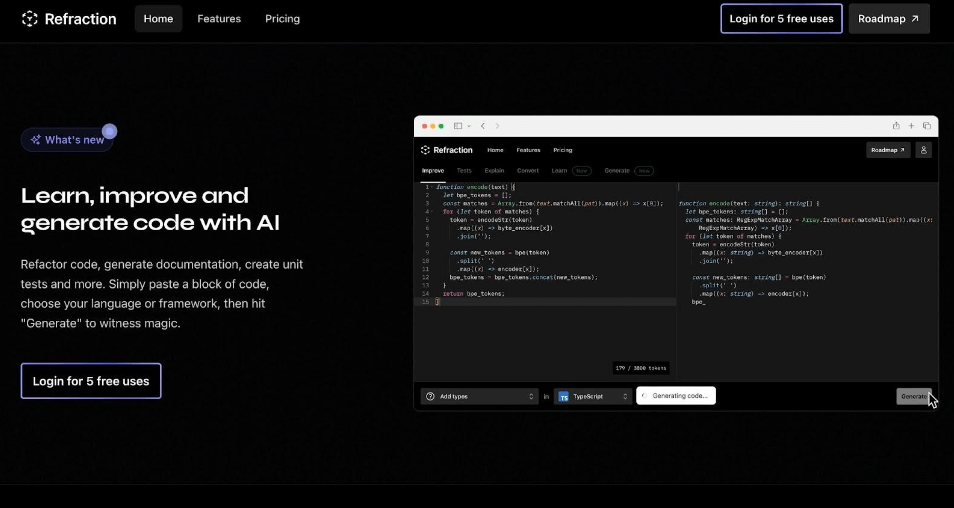Click the TS TypeScript icon in the language selector
Image resolution: width=954 pixels, height=508 pixels.
point(563,397)
